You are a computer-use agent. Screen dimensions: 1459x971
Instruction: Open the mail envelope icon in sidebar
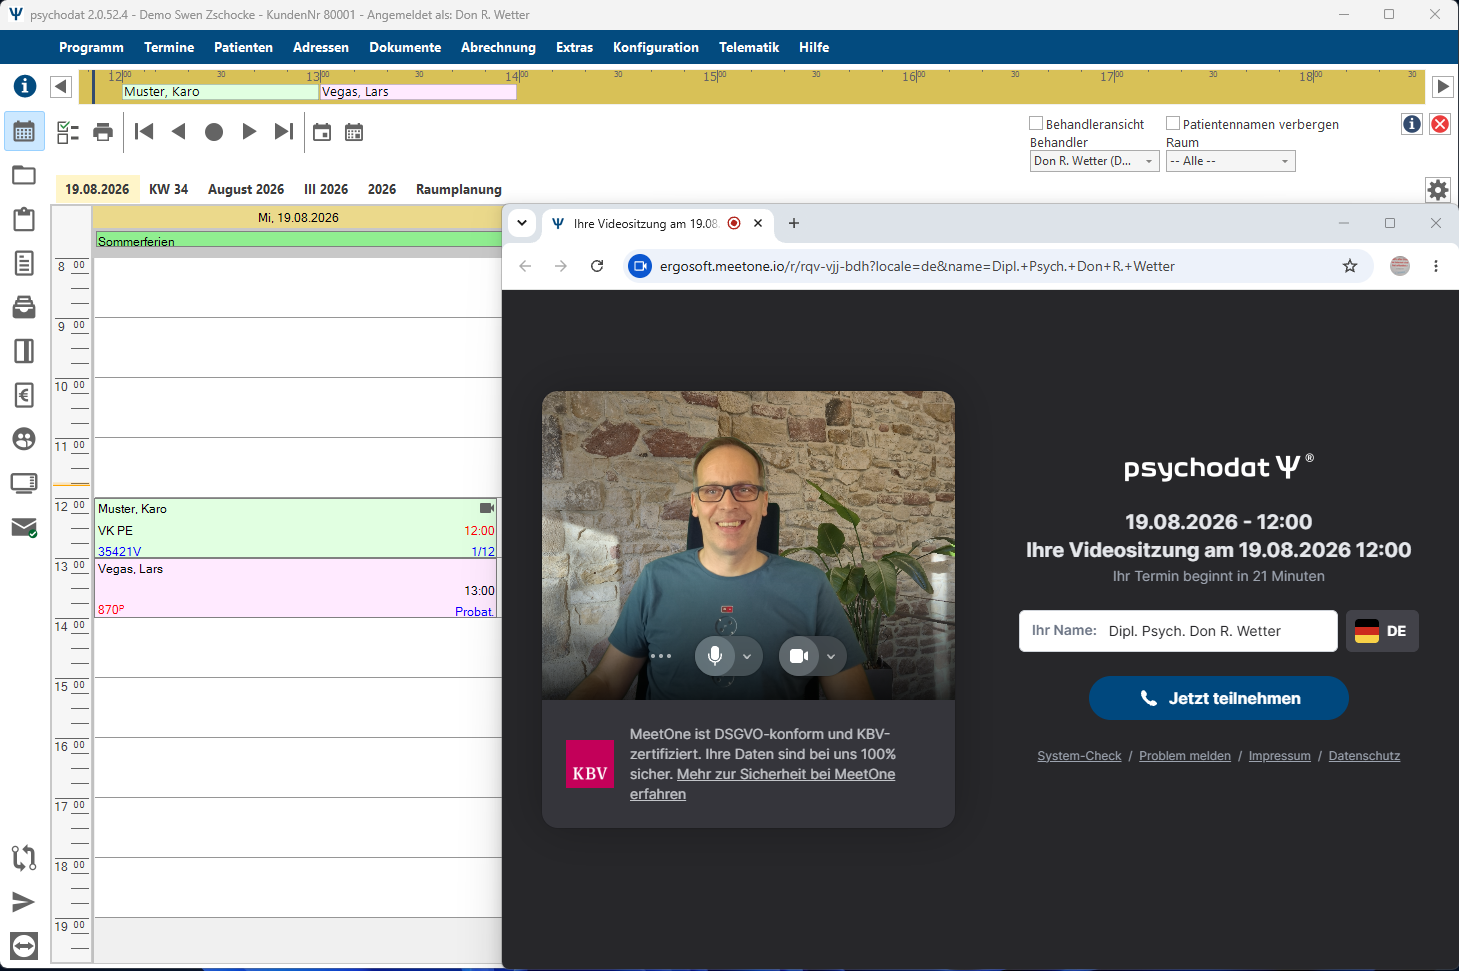coord(24,527)
